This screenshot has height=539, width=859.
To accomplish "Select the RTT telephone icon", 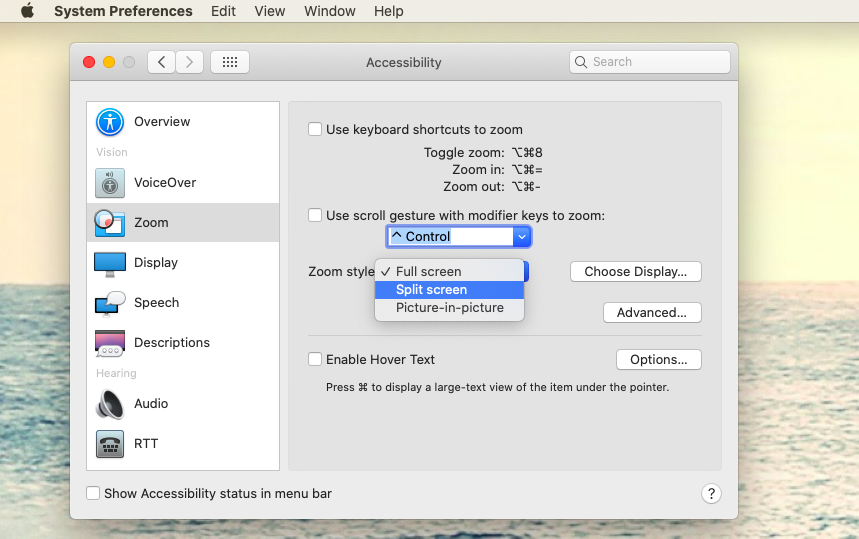I will [110, 444].
